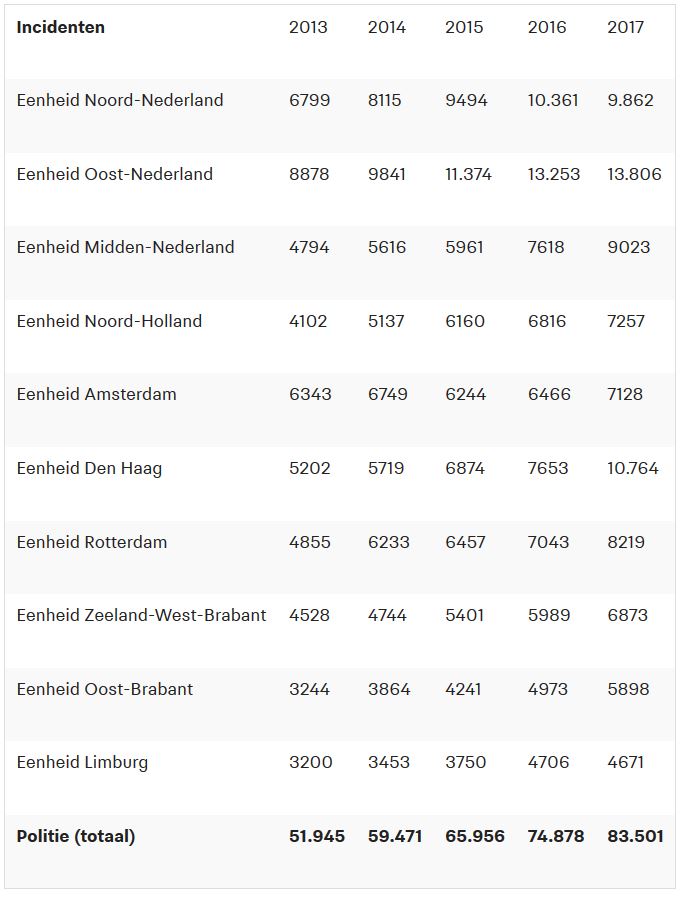Click the Eenheid Noord-Holland row label
This screenshot has height=897, width=684.
[x=109, y=322]
